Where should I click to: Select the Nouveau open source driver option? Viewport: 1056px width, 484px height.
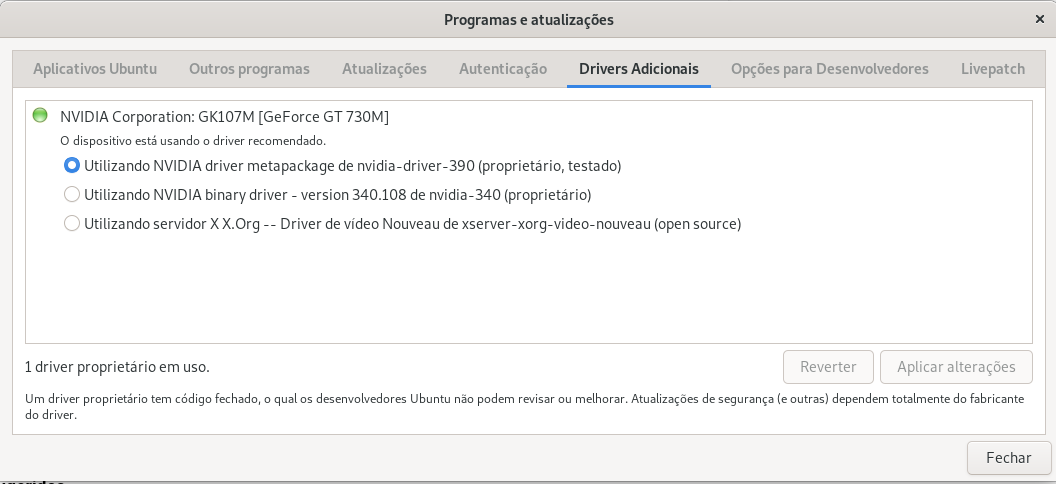coord(71,223)
